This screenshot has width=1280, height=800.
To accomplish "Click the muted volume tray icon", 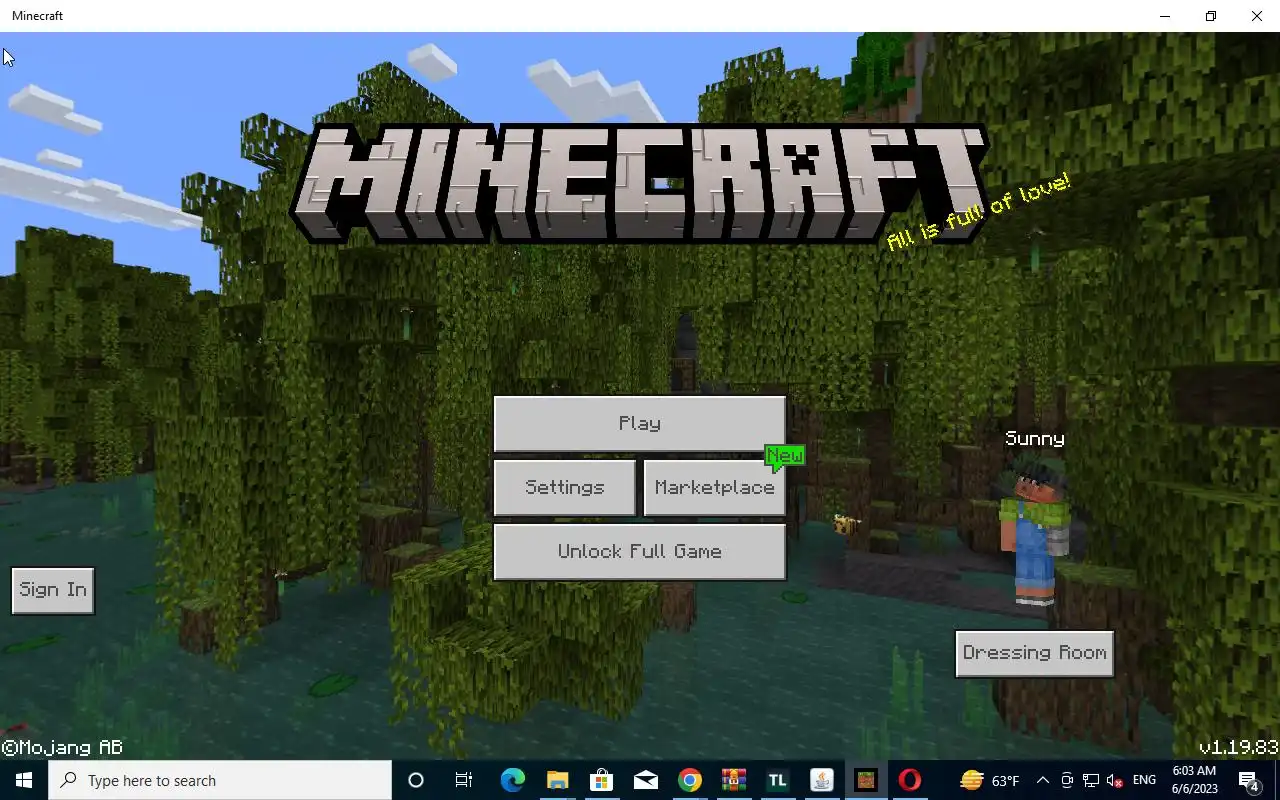I will pos(1115,780).
